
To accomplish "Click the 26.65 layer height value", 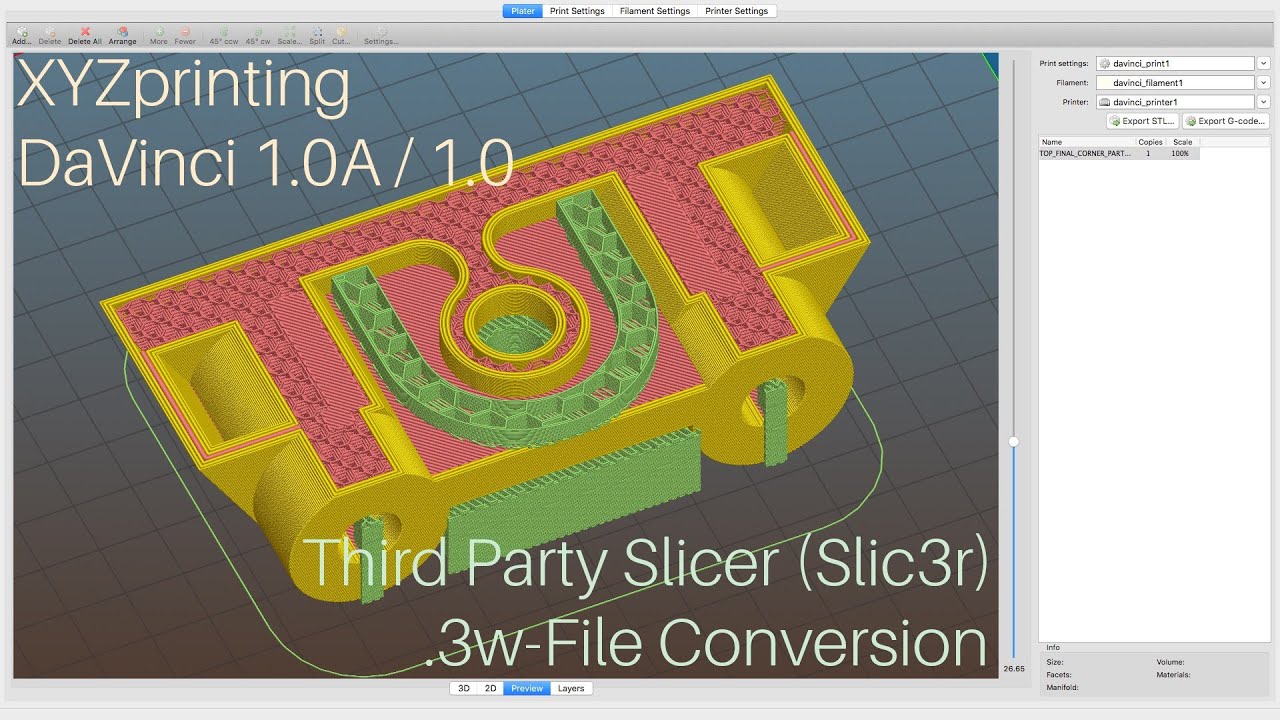I will pyautogui.click(x=1014, y=668).
